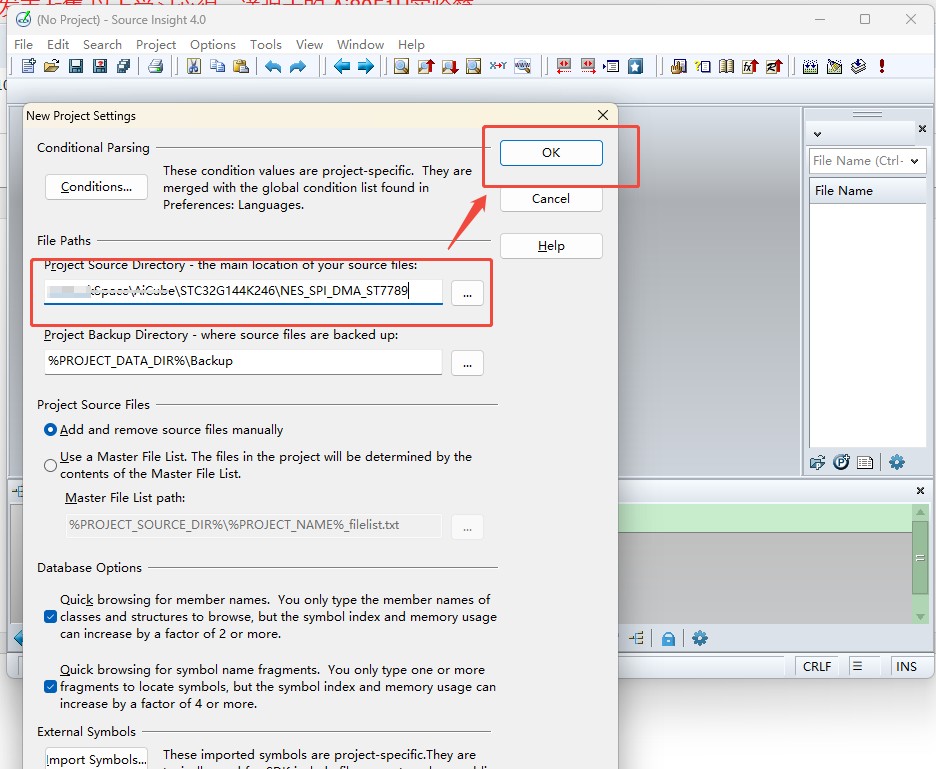936x769 pixels.
Task: Click the WWW web search icon
Action: pos(522,66)
